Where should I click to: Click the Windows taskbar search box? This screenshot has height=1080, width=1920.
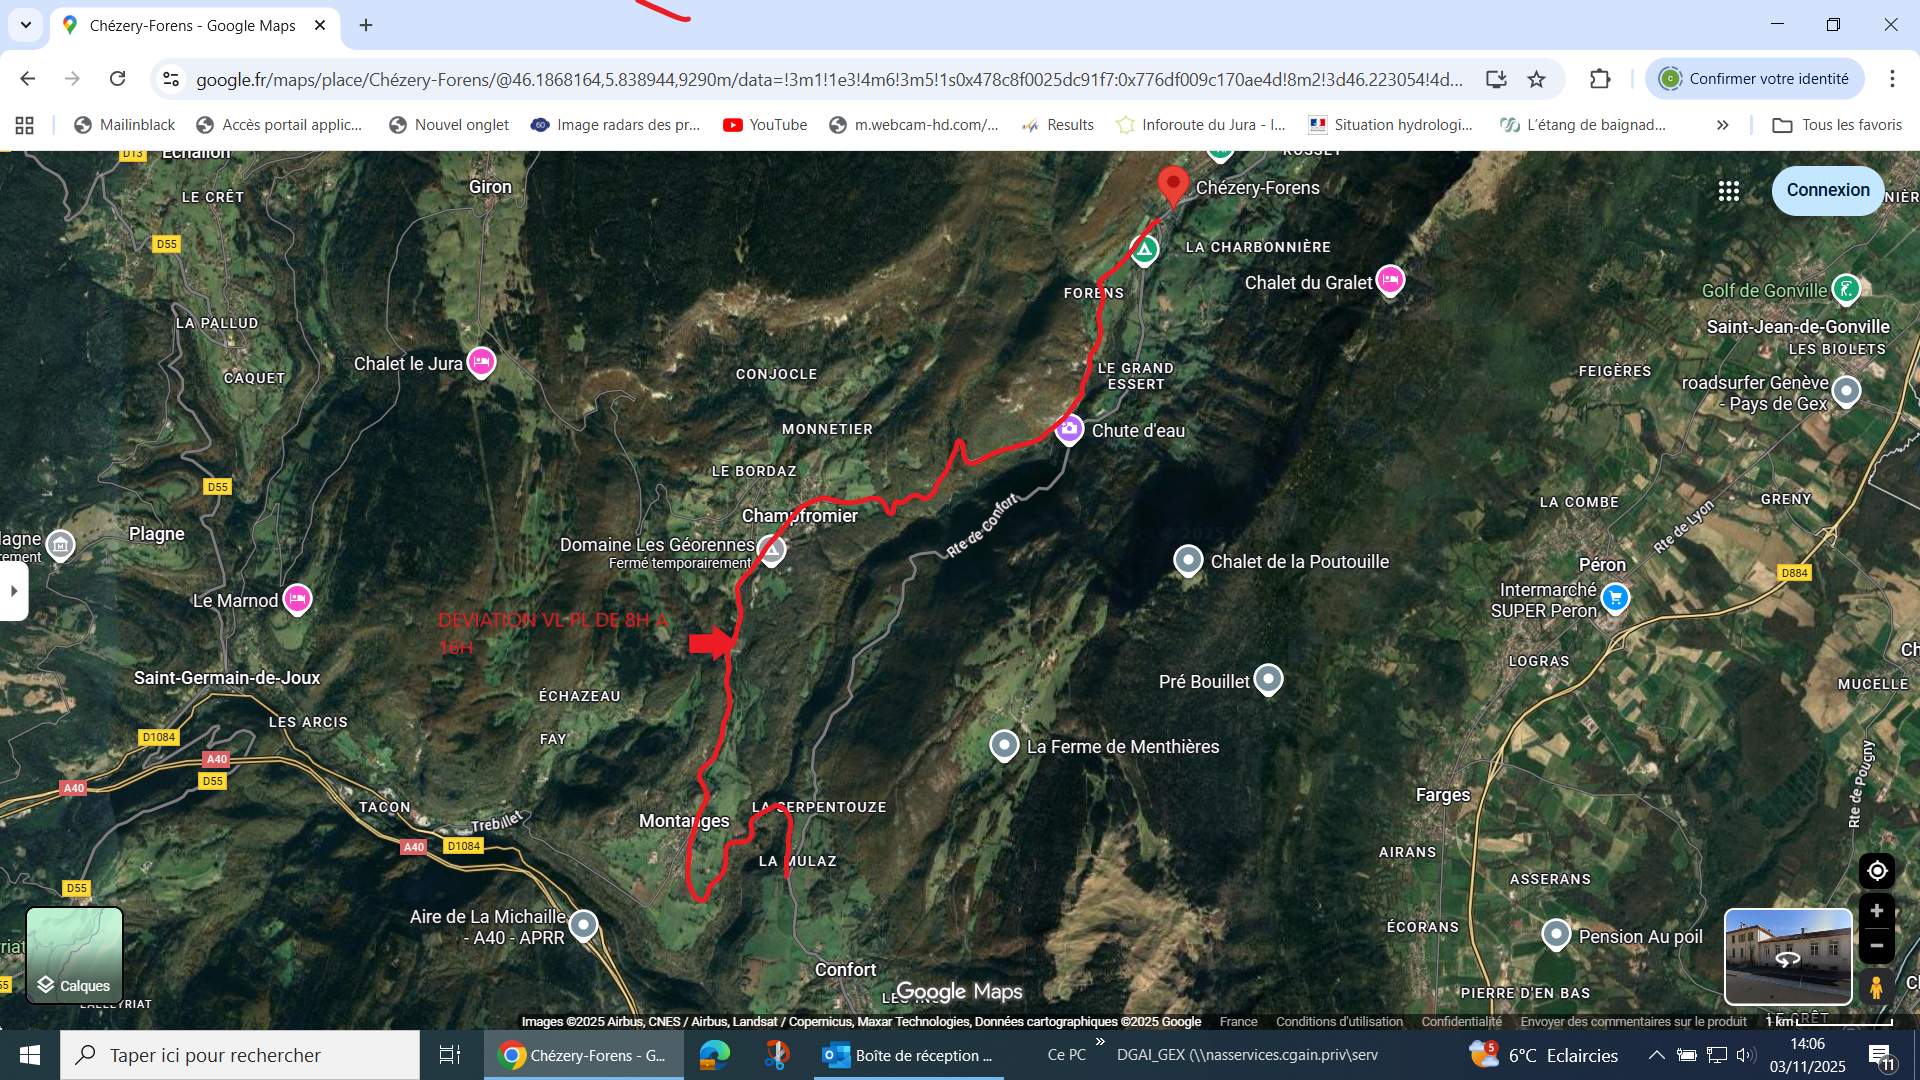240,1055
